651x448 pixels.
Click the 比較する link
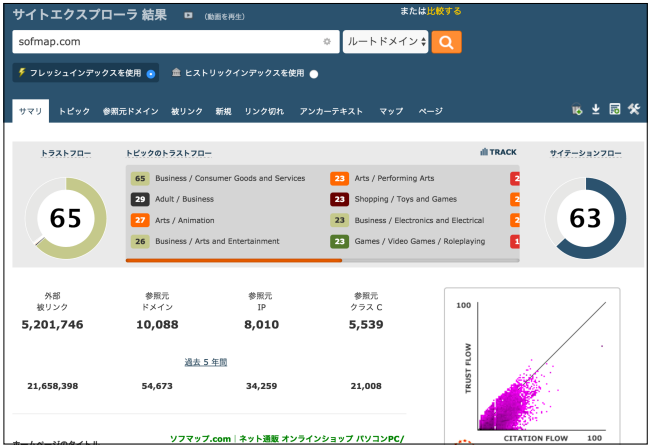(x=444, y=11)
